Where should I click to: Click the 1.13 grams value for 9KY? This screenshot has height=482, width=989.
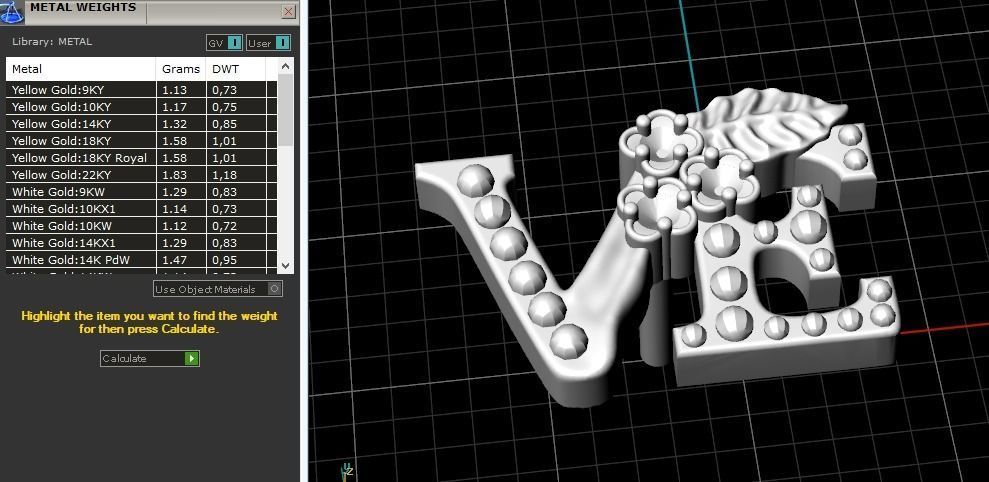174,90
